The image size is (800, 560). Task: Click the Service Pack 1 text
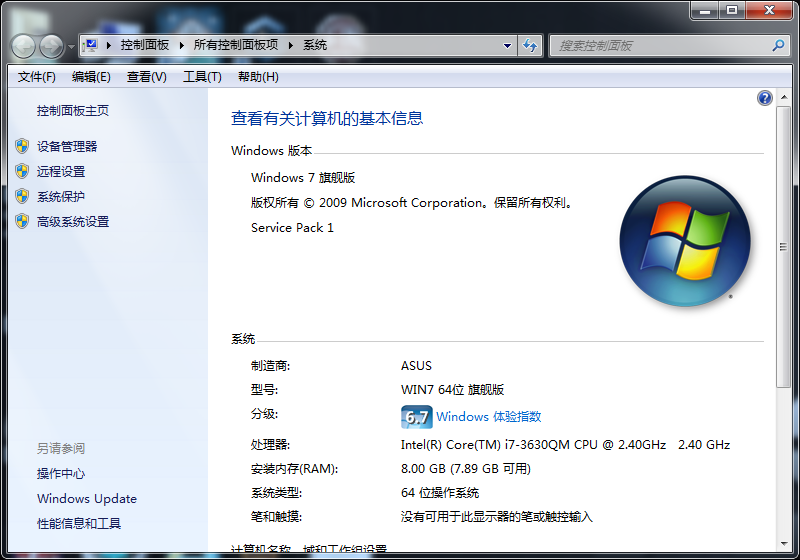(292, 227)
